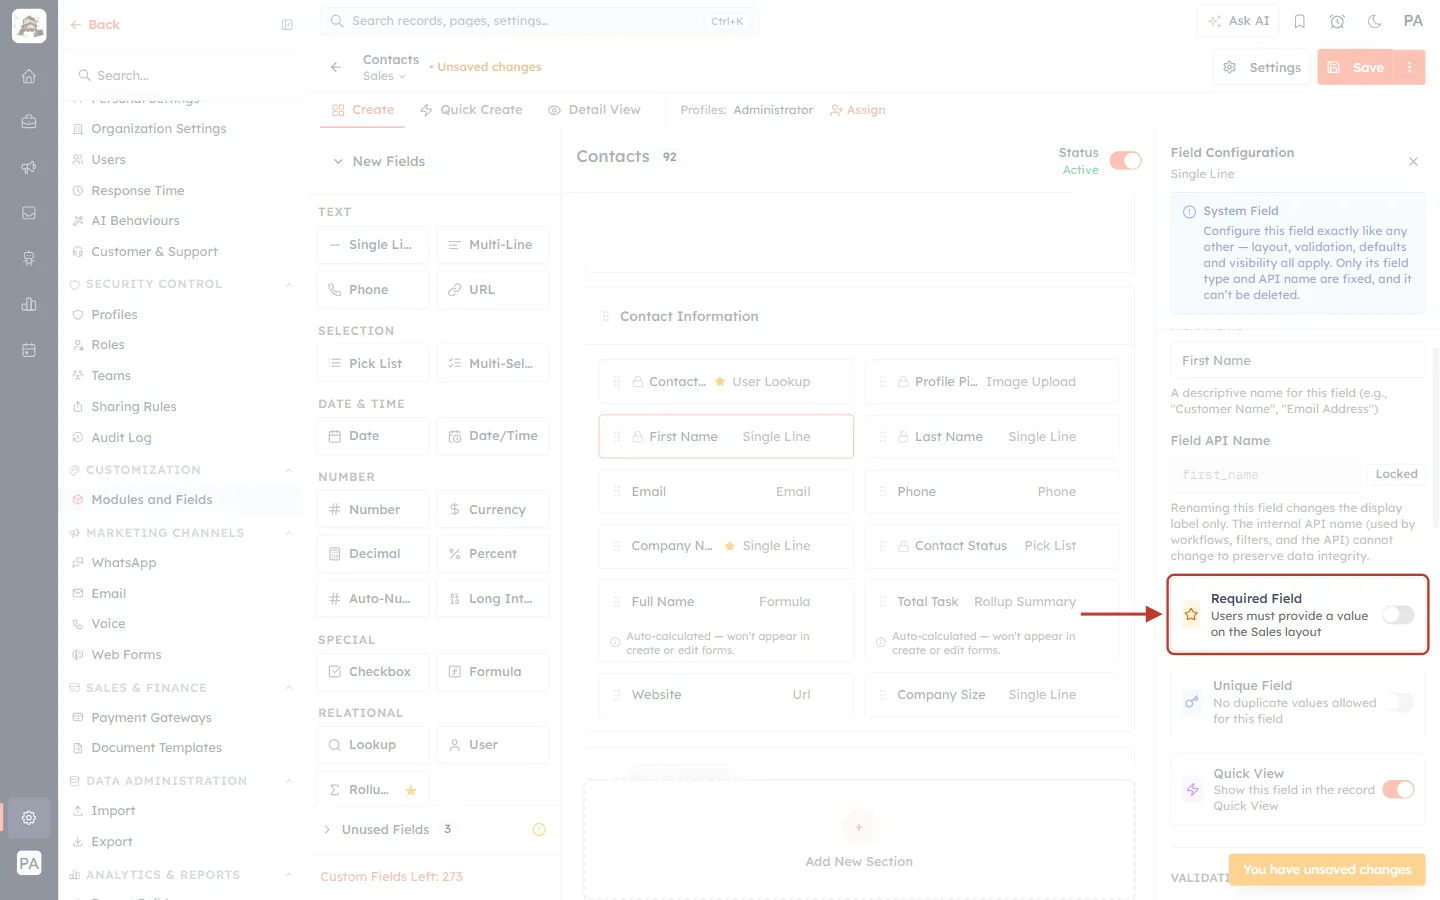Open Web Forms in the settings sidebar

coord(181,655)
